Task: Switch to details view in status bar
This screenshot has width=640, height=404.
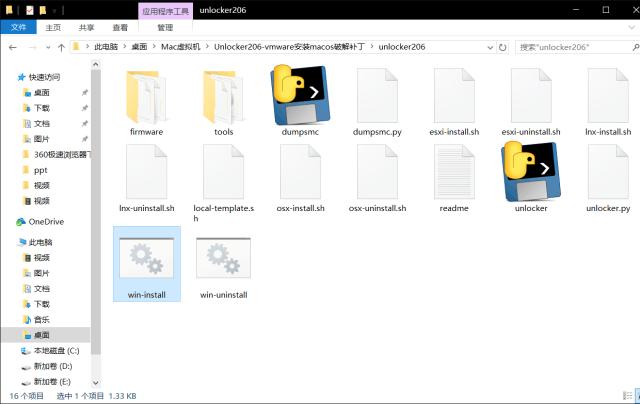Action: (x=627, y=395)
